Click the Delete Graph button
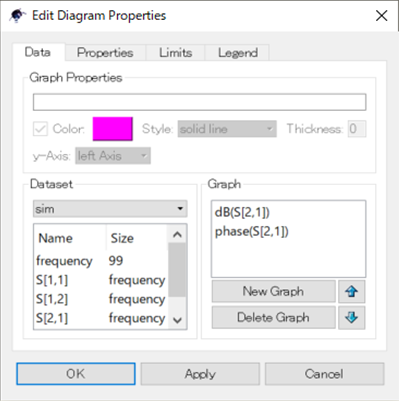Image resolution: width=399 pixels, height=401 pixels. click(x=273, y=318)
